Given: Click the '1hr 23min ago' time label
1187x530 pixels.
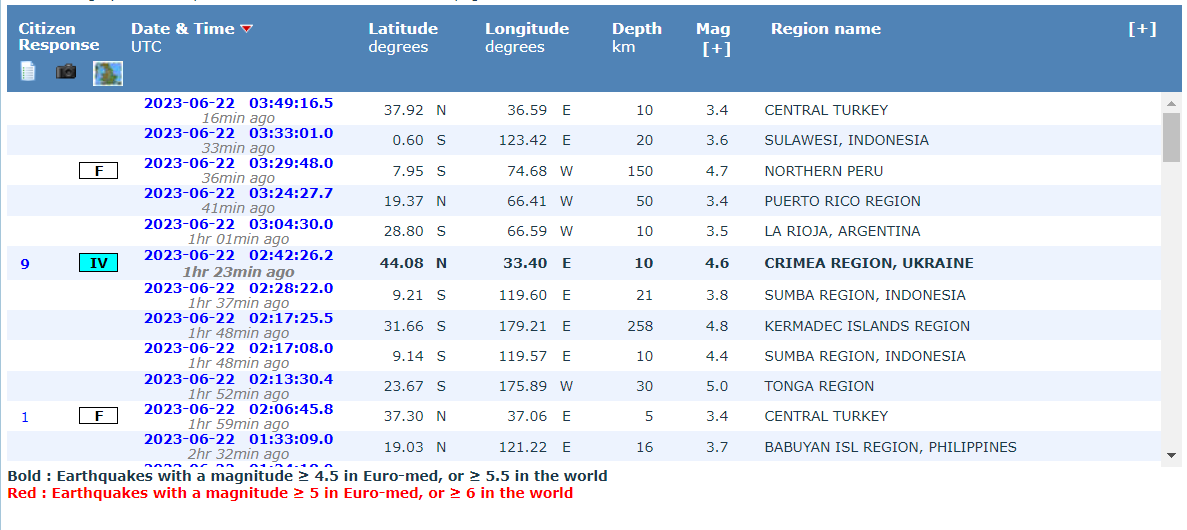Looking at the screenshot, I should (x=238, y=271).
